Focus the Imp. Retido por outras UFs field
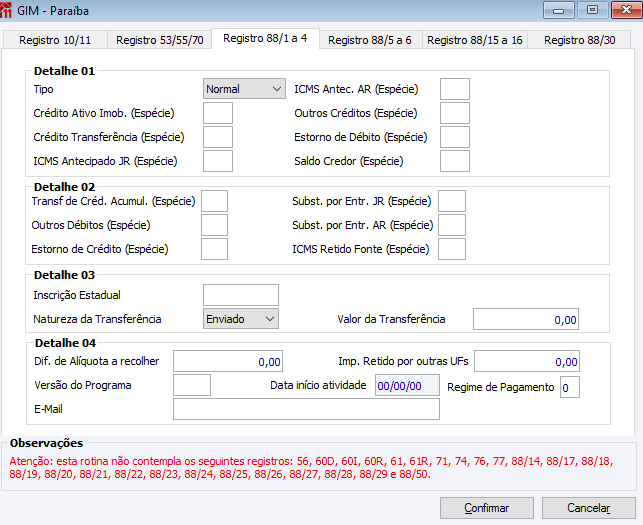The width and height of the screenshot is (643, 525). (x=527, y=361)
